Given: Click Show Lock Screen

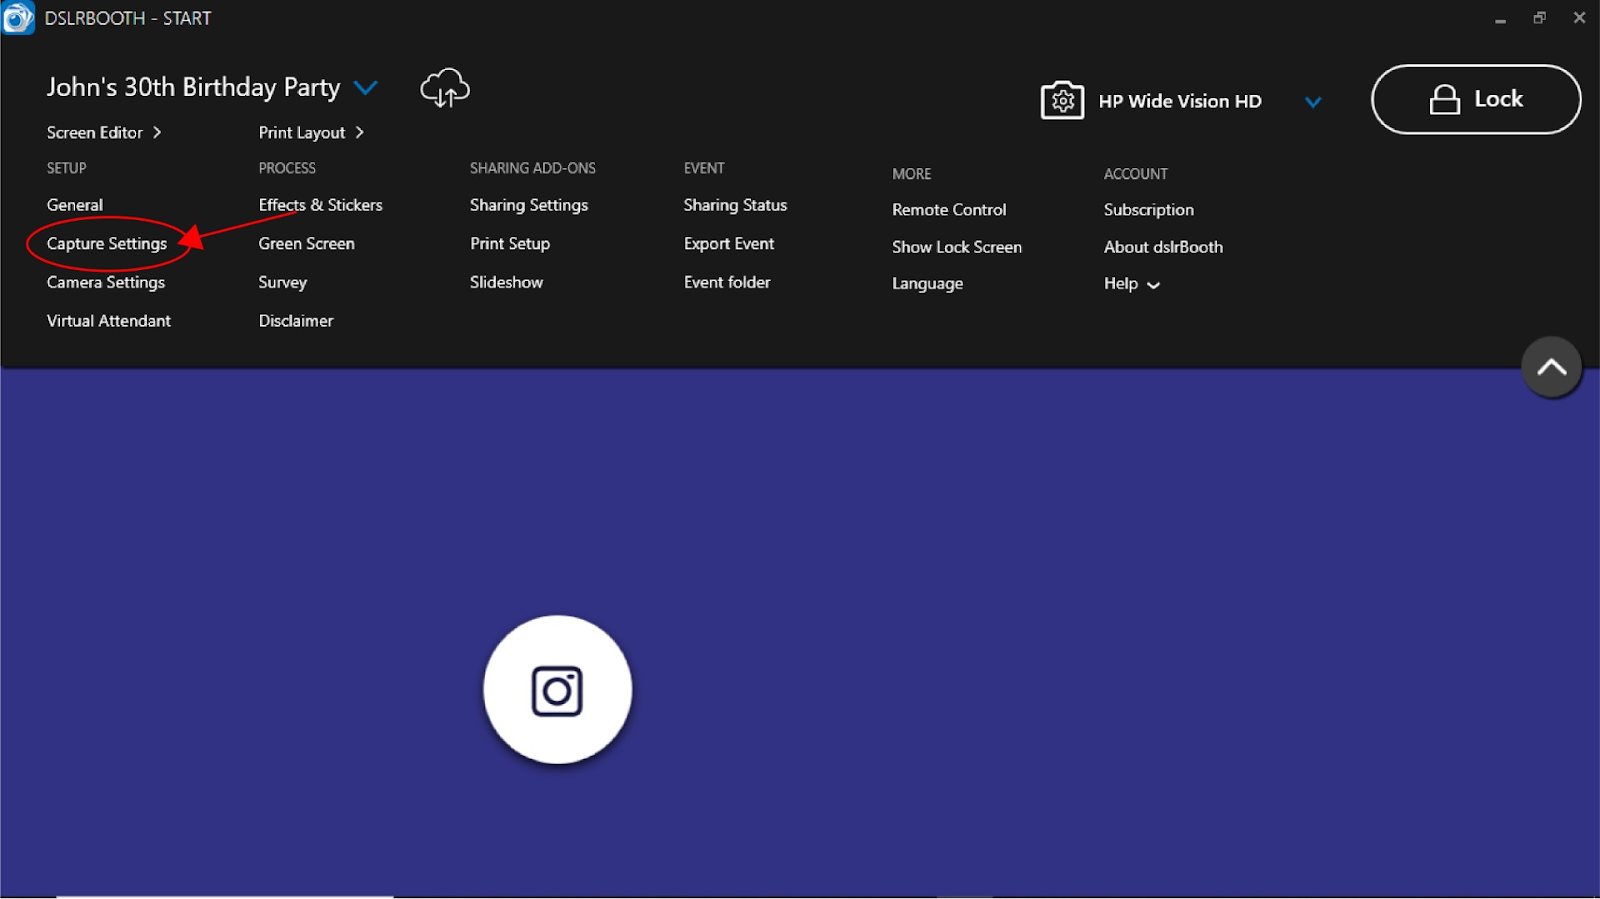Looking at the screenshot, I should pos(957,247).
